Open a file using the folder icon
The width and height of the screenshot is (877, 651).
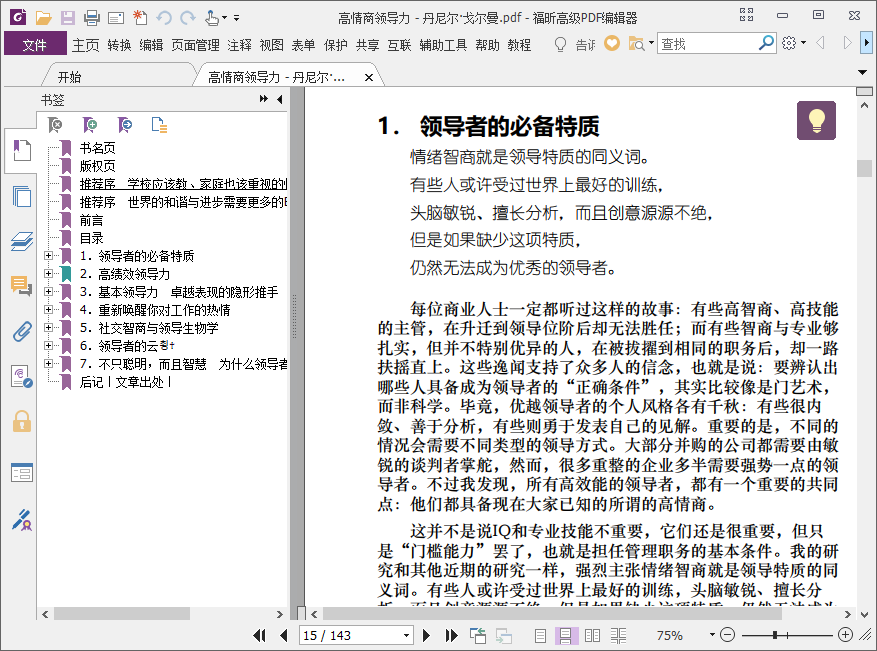(44, 18)
